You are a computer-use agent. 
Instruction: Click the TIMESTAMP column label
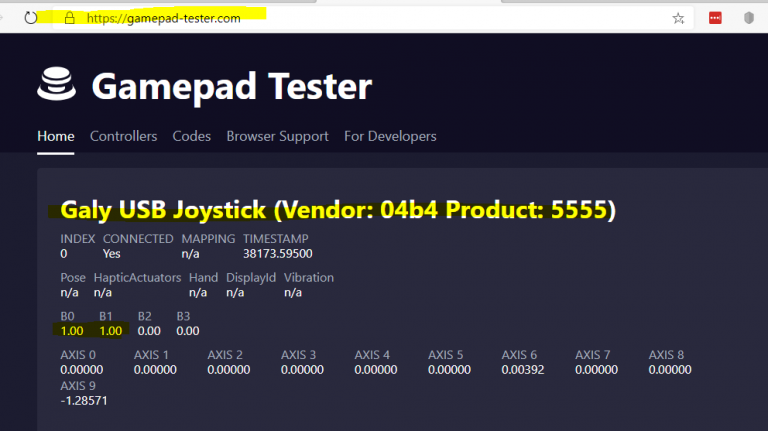pyautogui.click(x=276, y=239)
